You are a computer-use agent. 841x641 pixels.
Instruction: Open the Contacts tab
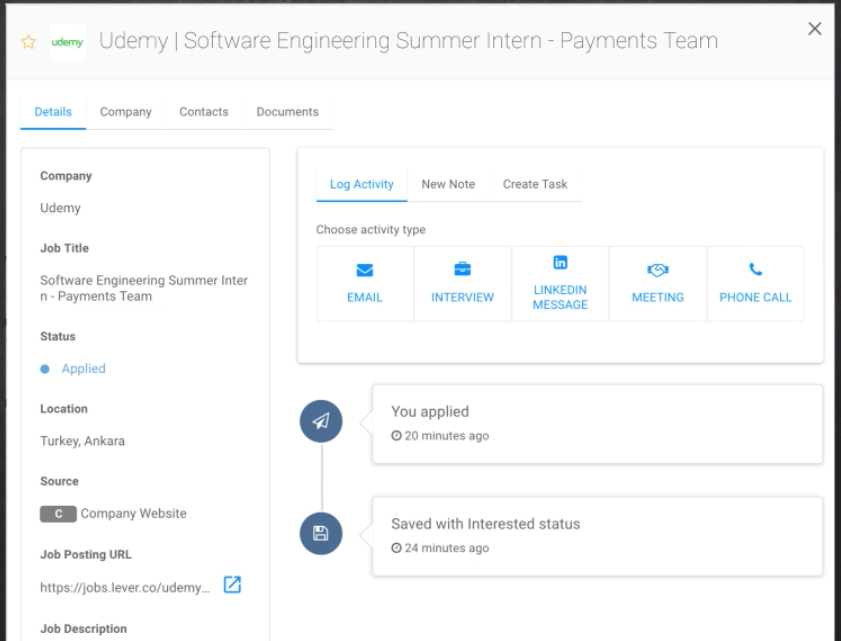click(204, 112)
